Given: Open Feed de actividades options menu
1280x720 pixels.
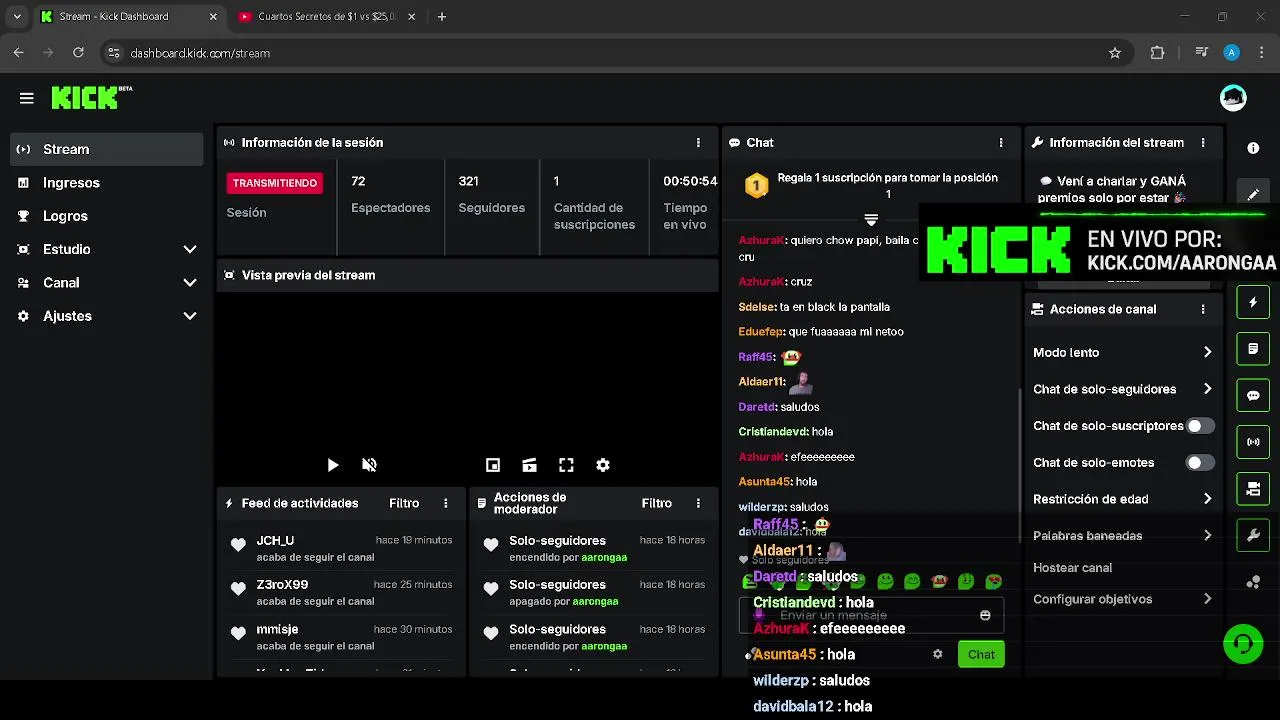Looking at the screenshot, I should 446,503.
